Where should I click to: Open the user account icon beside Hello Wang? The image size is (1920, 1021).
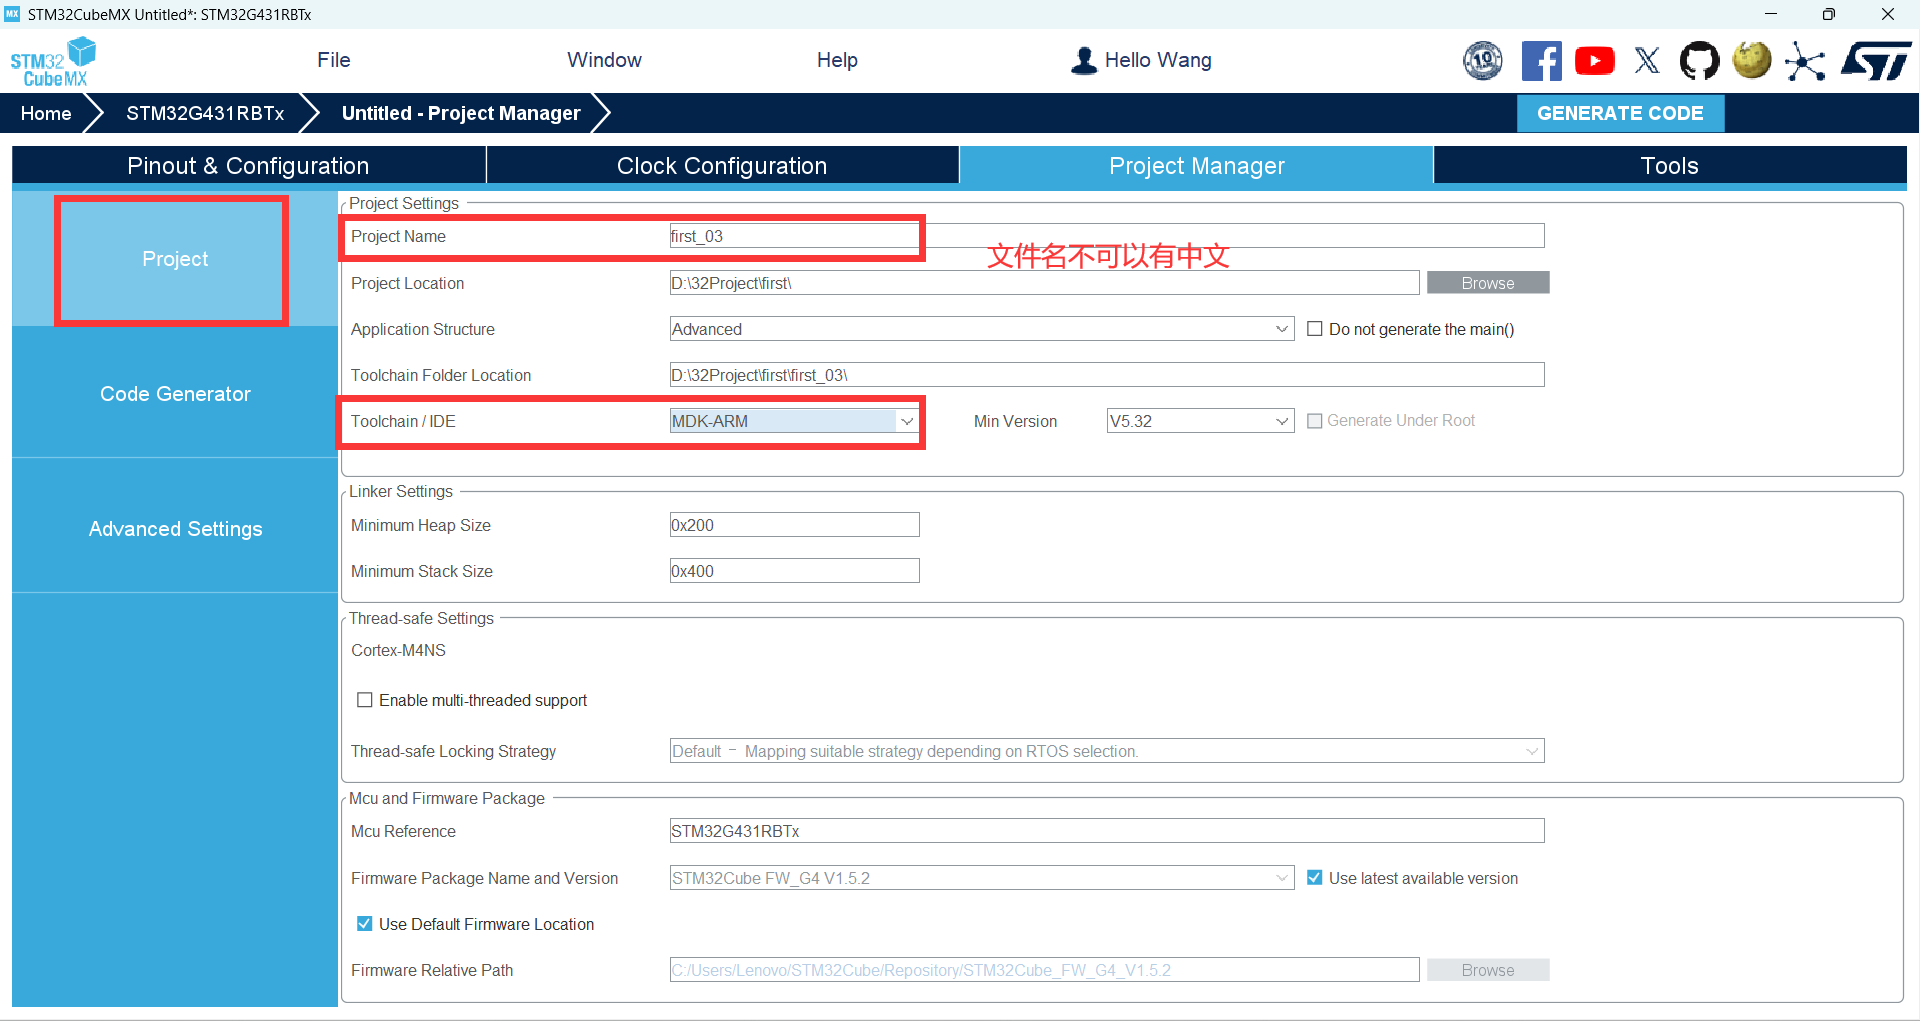click(x=1083, y=61)
